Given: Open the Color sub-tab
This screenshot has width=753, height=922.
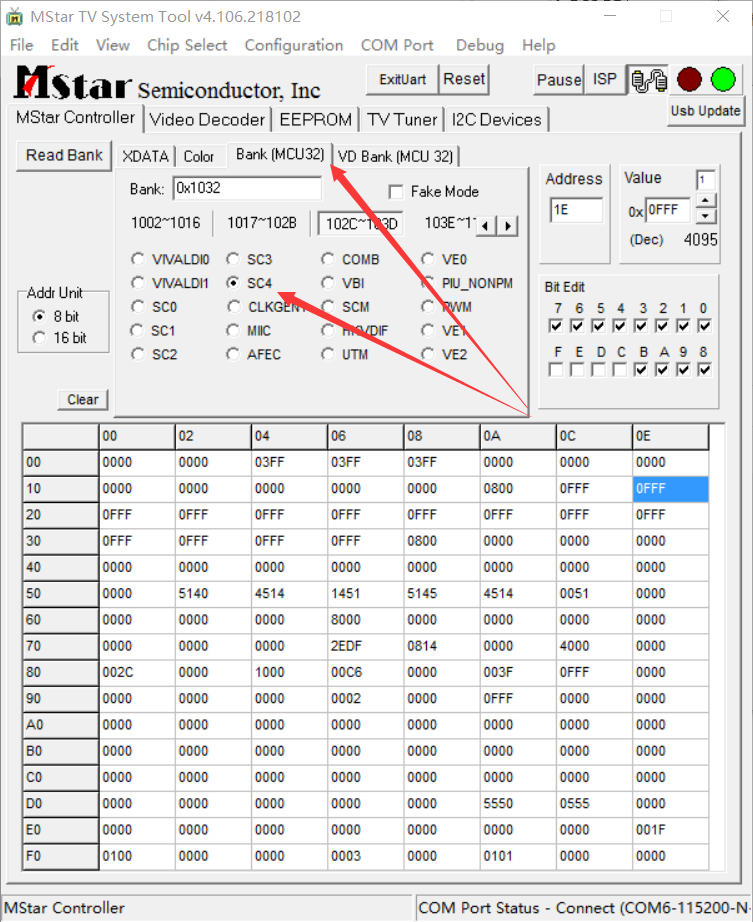Looking at the screenshot, I should [x=199, y=156].
